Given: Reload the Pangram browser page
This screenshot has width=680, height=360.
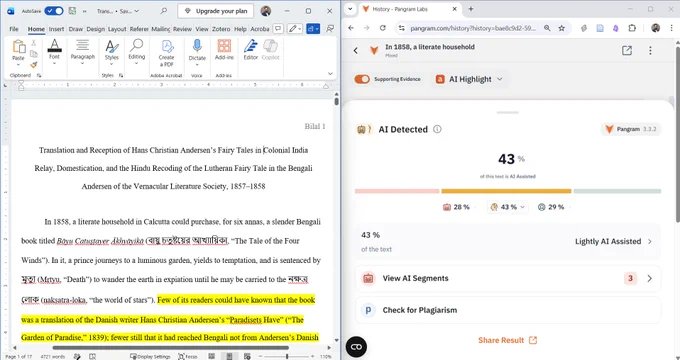Looking at the screenshot, I should coord(382,28).
